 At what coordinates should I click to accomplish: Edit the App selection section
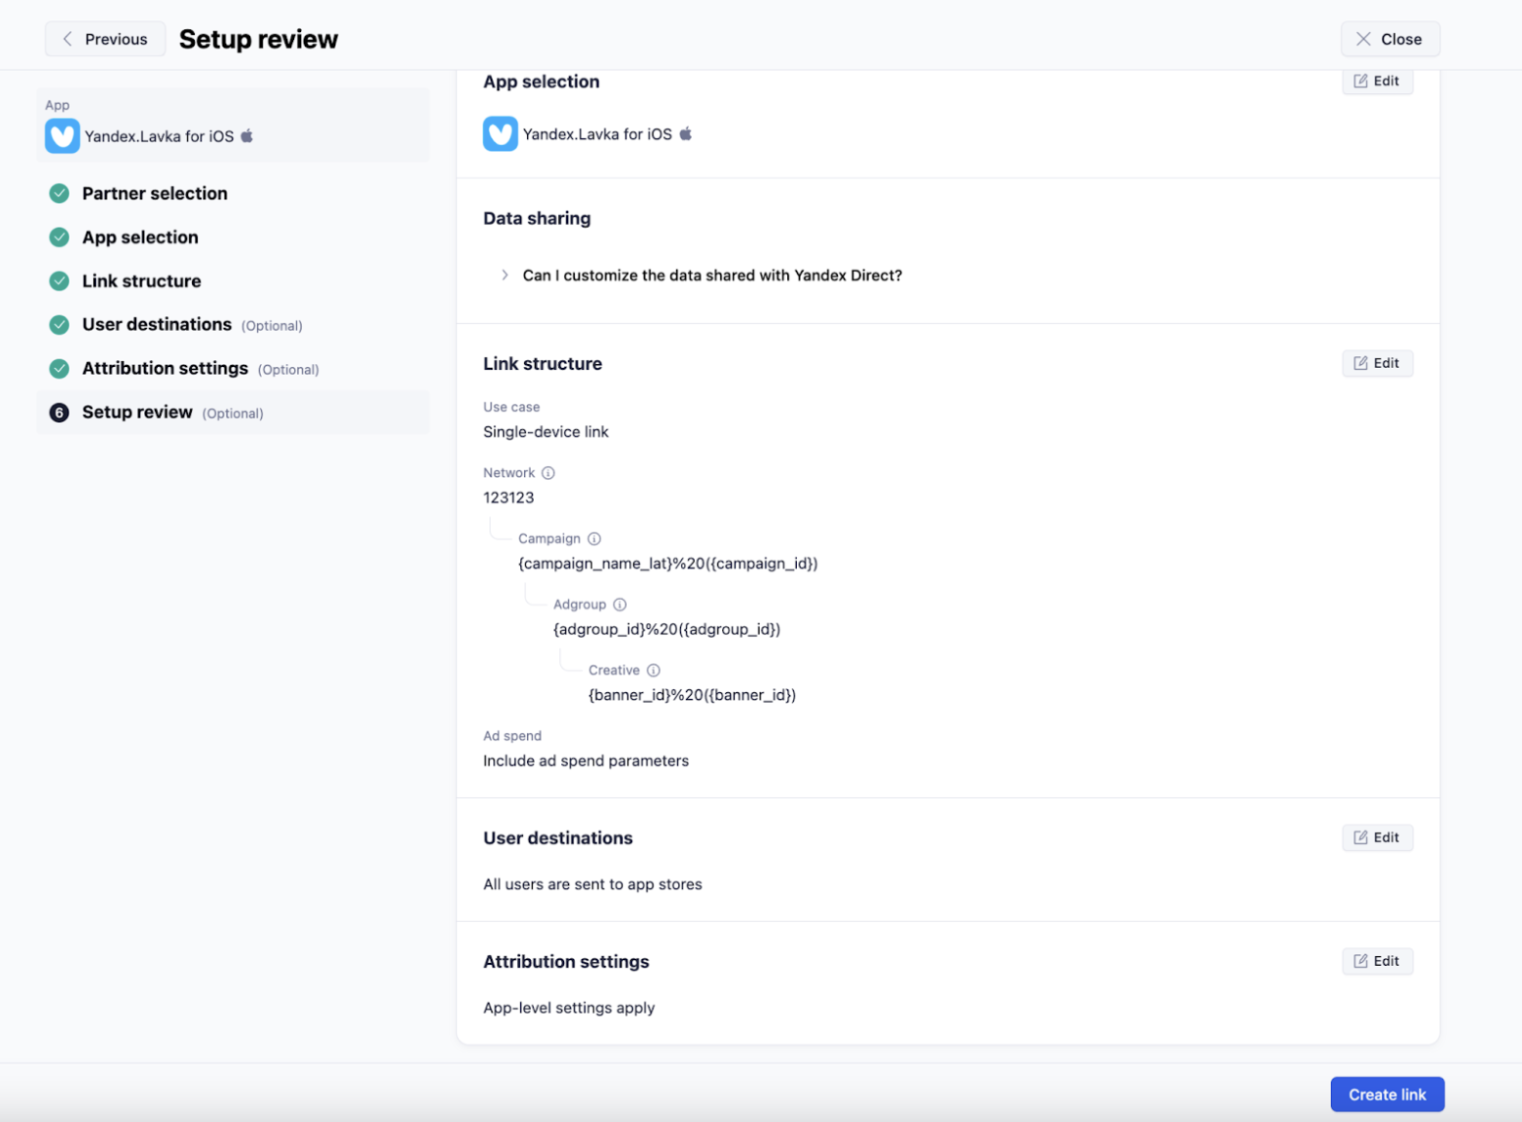[x=1376, y=81]
